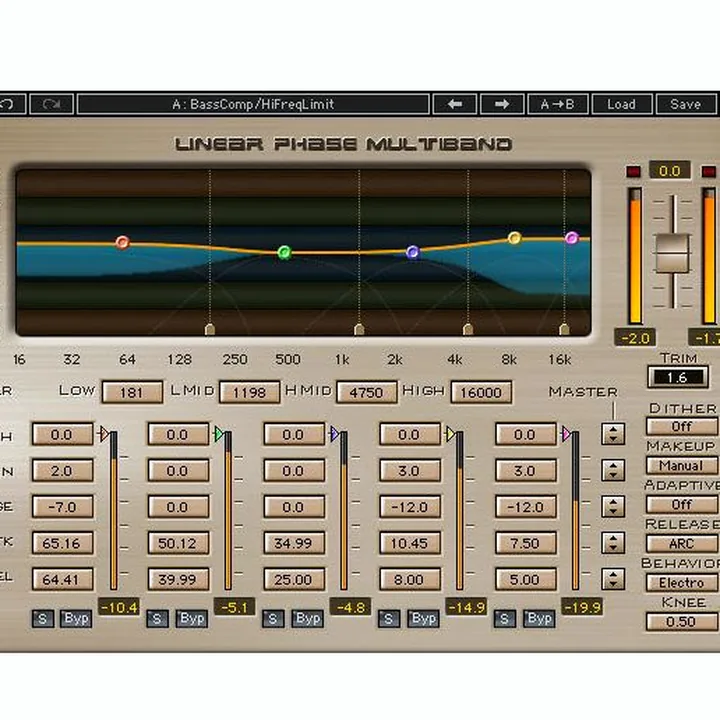Click band one range value -7.0

(63, 507)
